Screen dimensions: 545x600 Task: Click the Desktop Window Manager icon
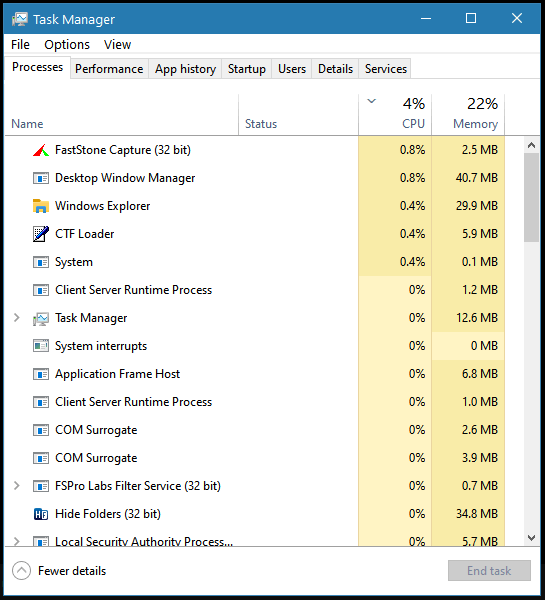click(x=41, y=178)
